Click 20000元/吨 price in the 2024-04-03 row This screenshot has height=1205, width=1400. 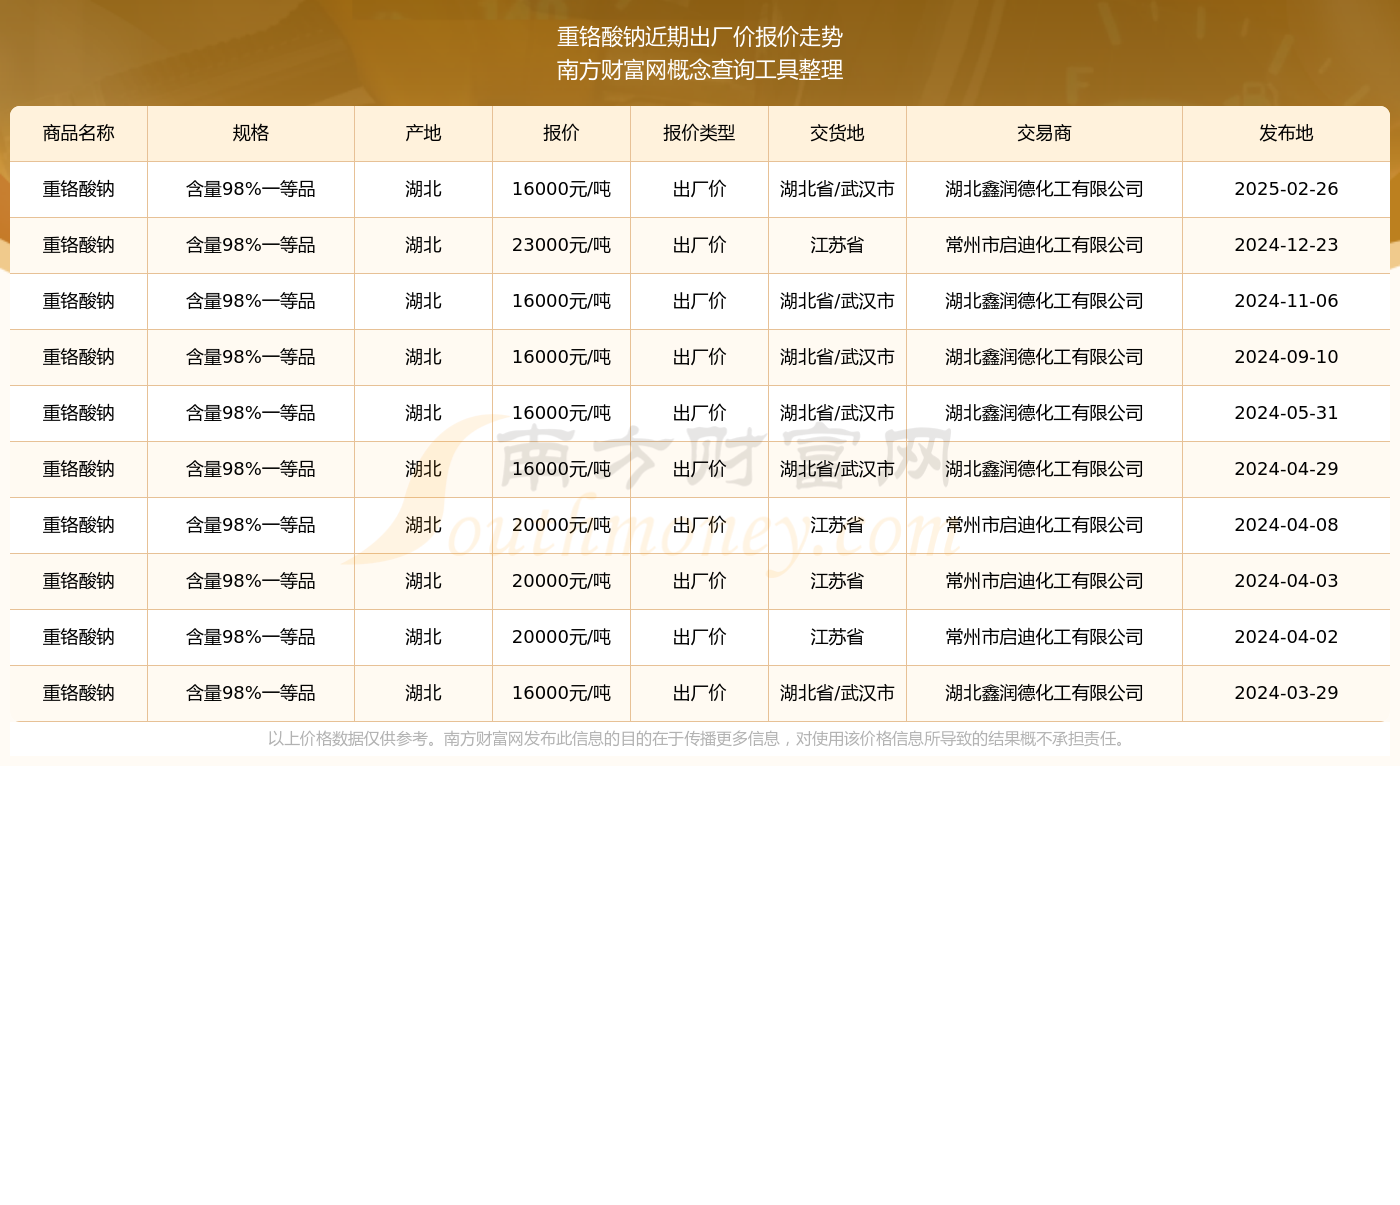coord(562,582)
